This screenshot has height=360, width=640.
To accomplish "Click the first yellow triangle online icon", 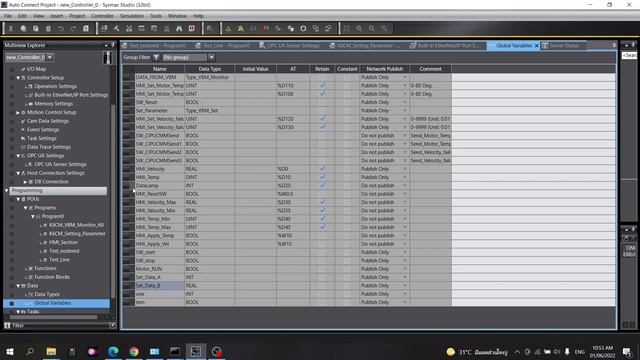I will point(229,29).
